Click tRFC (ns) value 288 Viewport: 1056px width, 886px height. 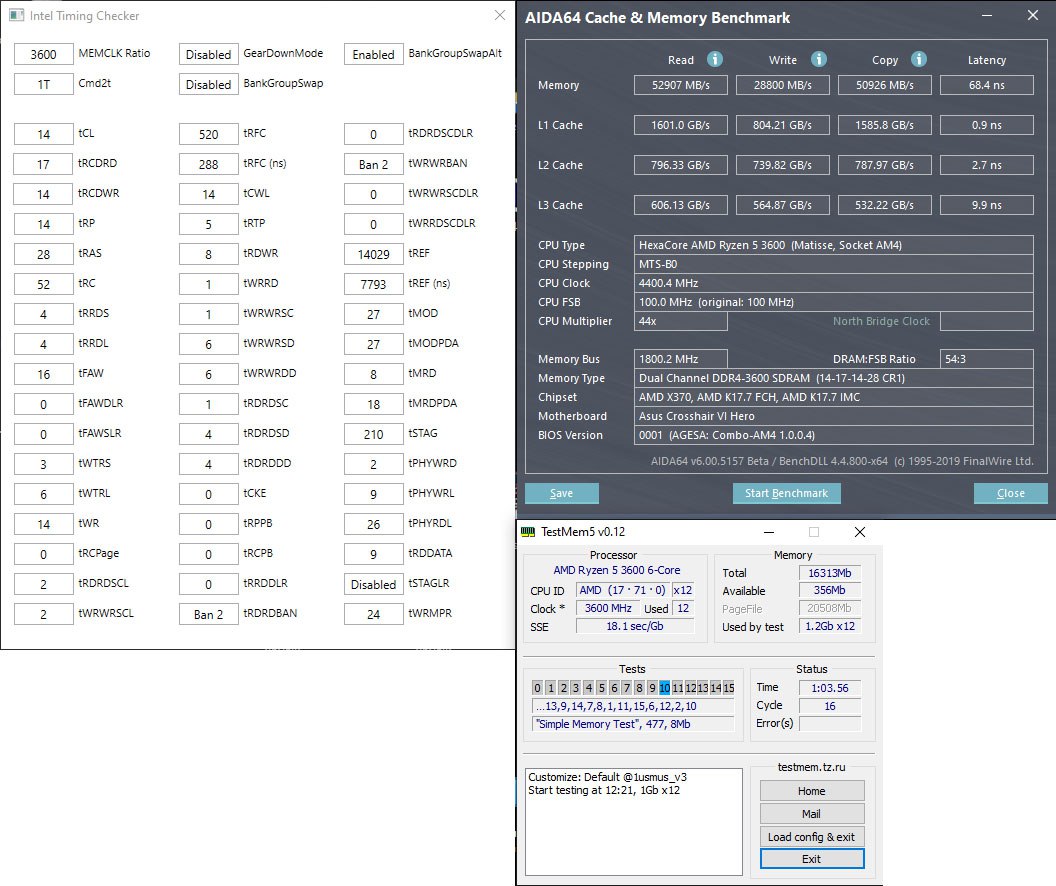[x=209, y=164]
